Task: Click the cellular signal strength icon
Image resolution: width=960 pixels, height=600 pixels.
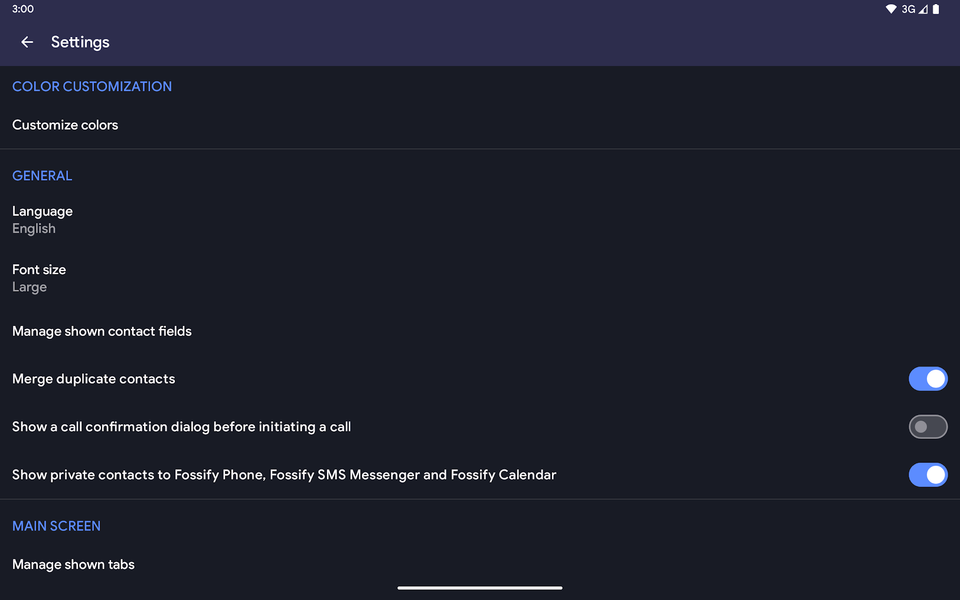Action: pos(924,9)
